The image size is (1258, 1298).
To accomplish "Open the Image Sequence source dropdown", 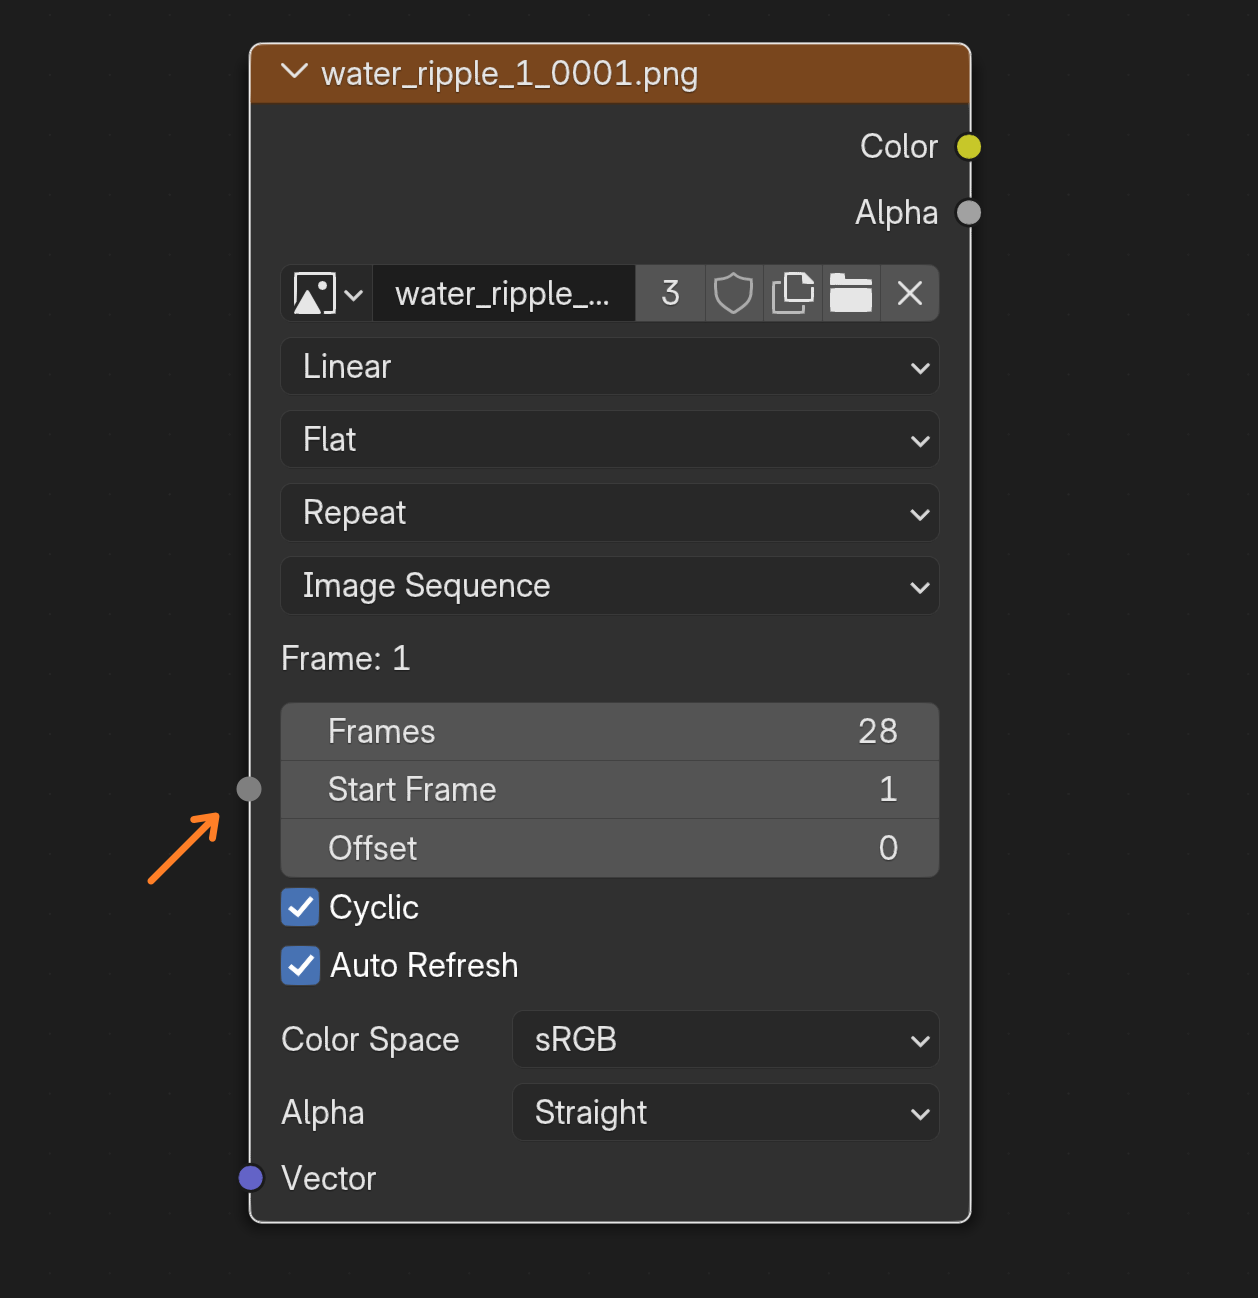I will coord(610,586).
